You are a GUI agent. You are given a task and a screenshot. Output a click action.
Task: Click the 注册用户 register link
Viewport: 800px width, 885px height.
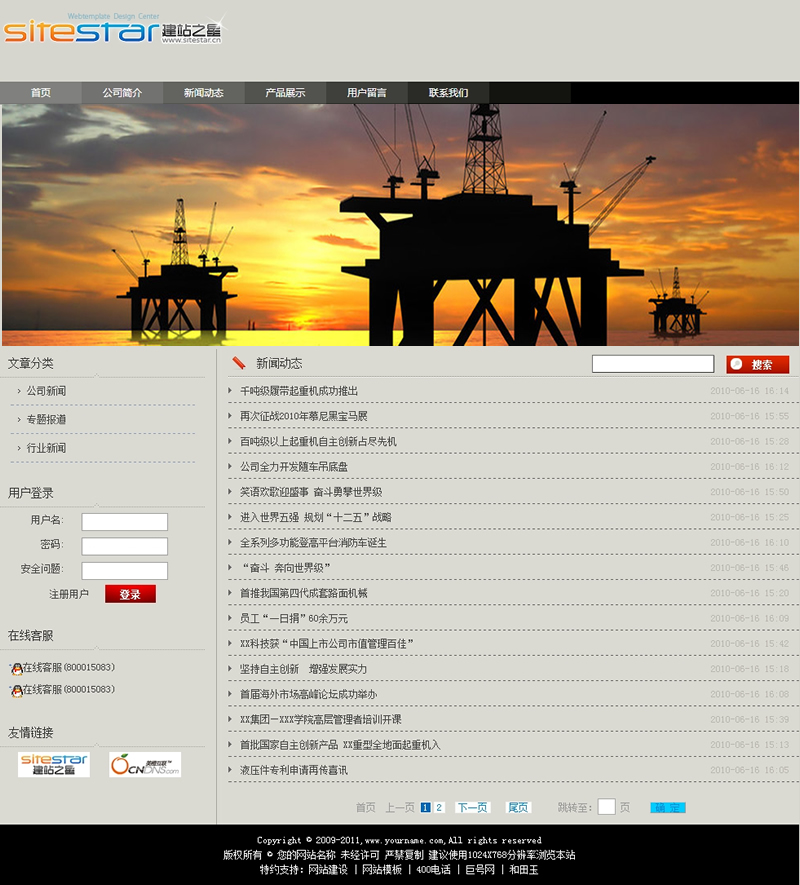69,594
